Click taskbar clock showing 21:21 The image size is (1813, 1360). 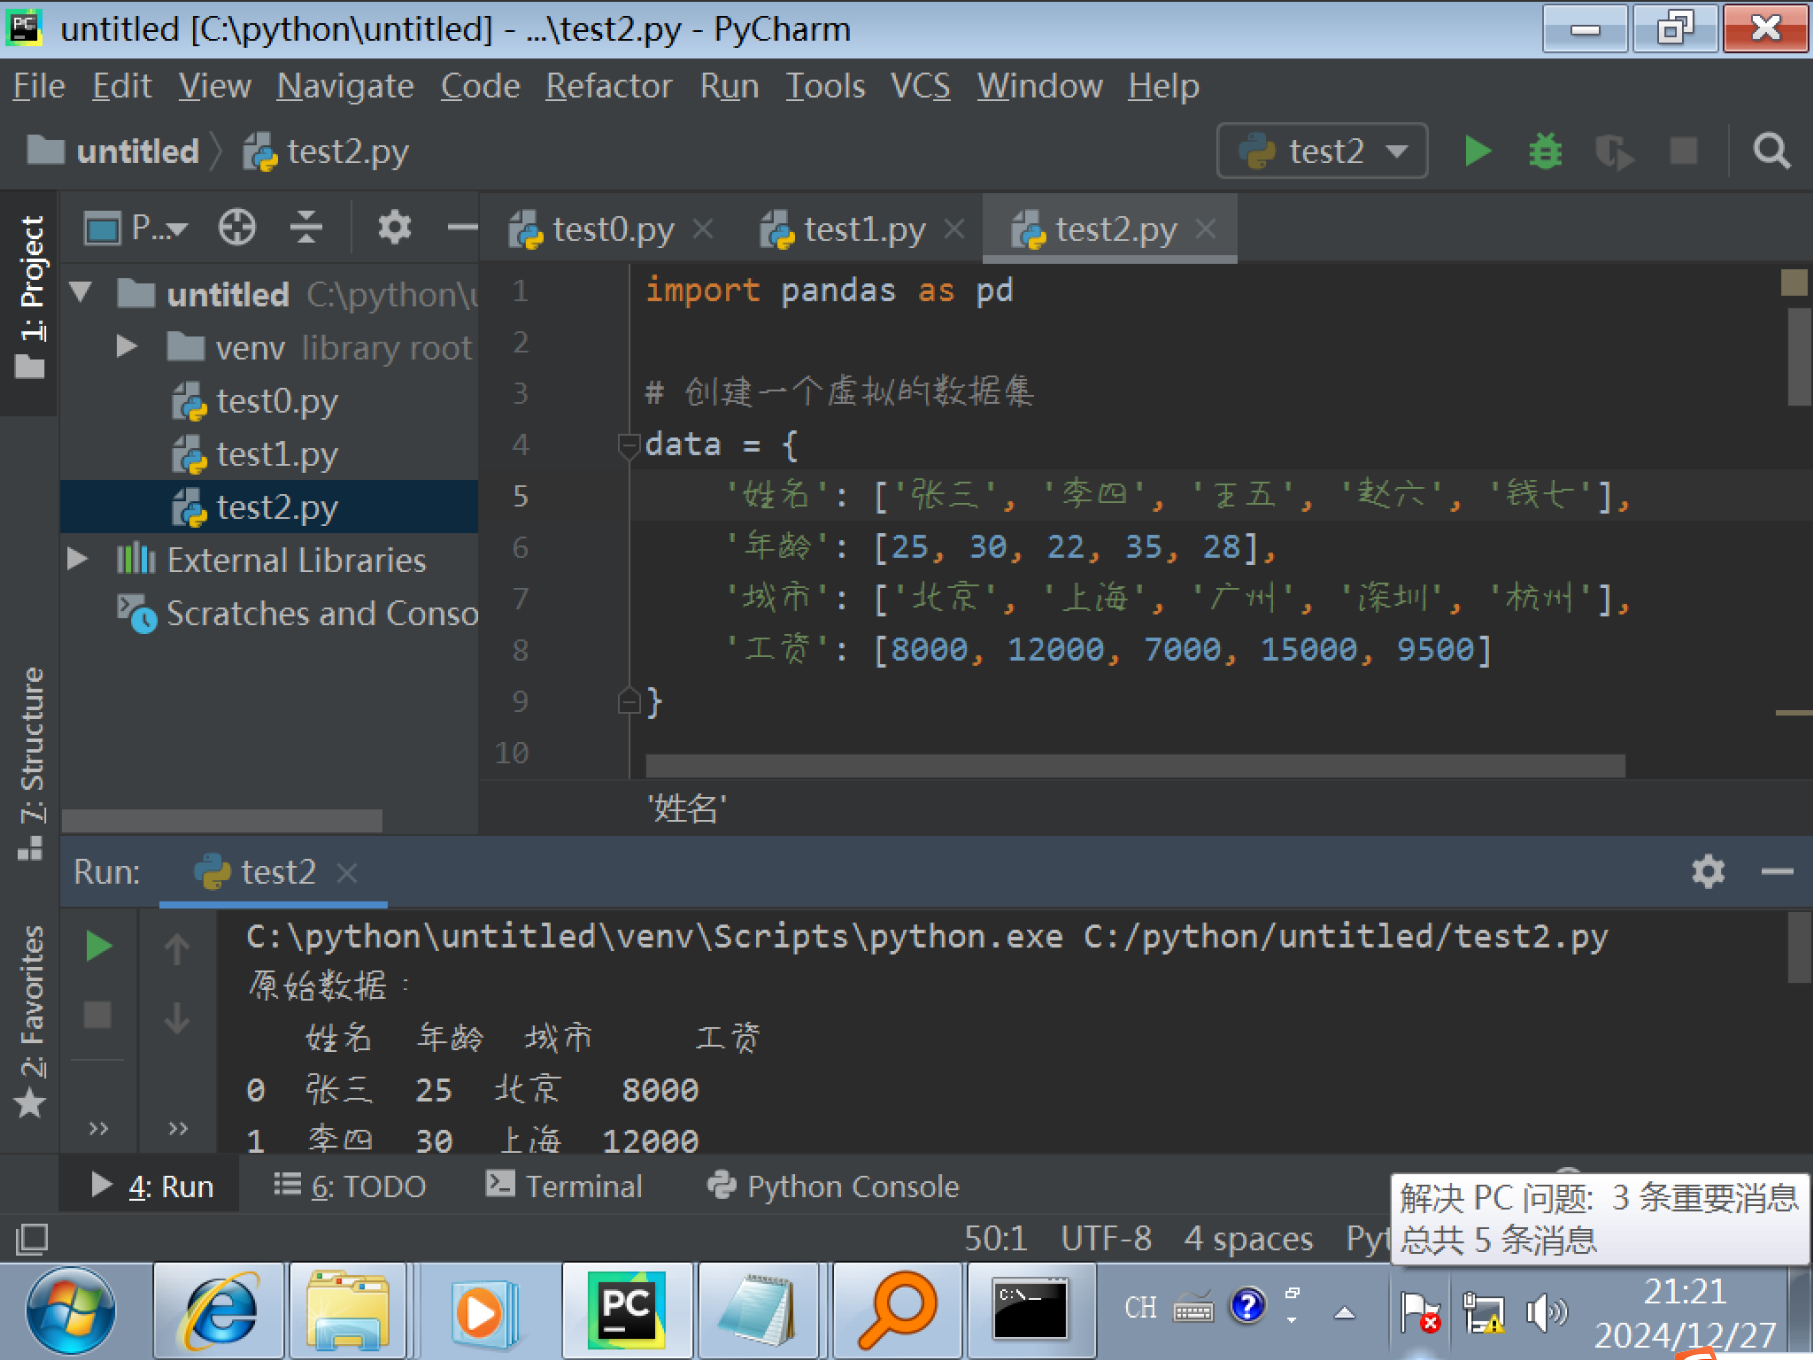[x=1685, y=1312]
